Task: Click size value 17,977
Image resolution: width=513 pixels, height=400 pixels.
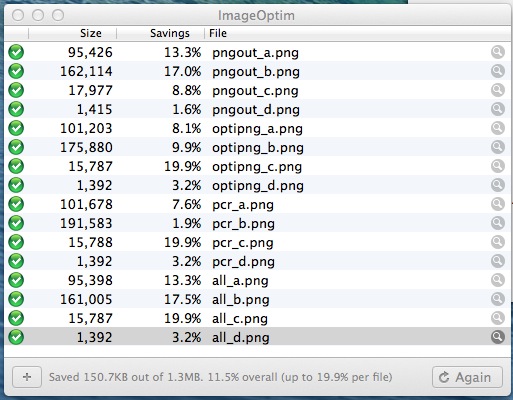Action: [90, 90]
